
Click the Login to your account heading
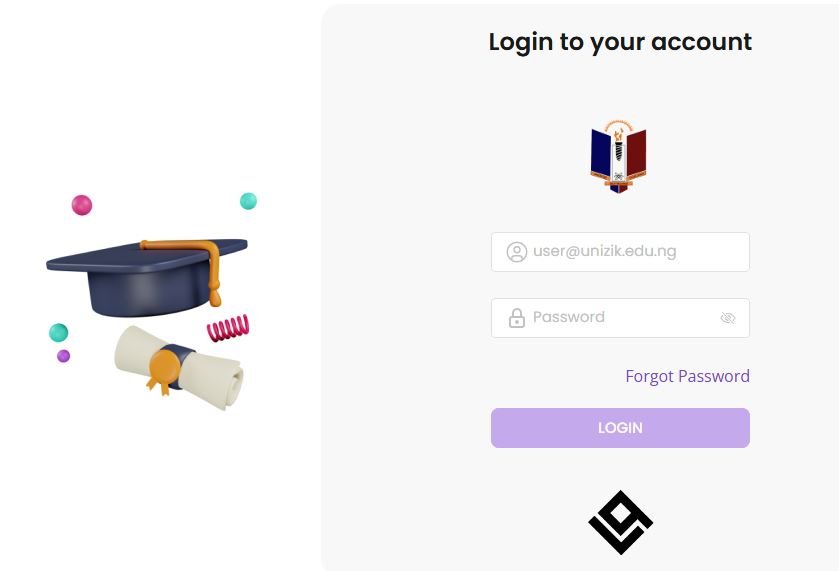click(x=620, y=42)
